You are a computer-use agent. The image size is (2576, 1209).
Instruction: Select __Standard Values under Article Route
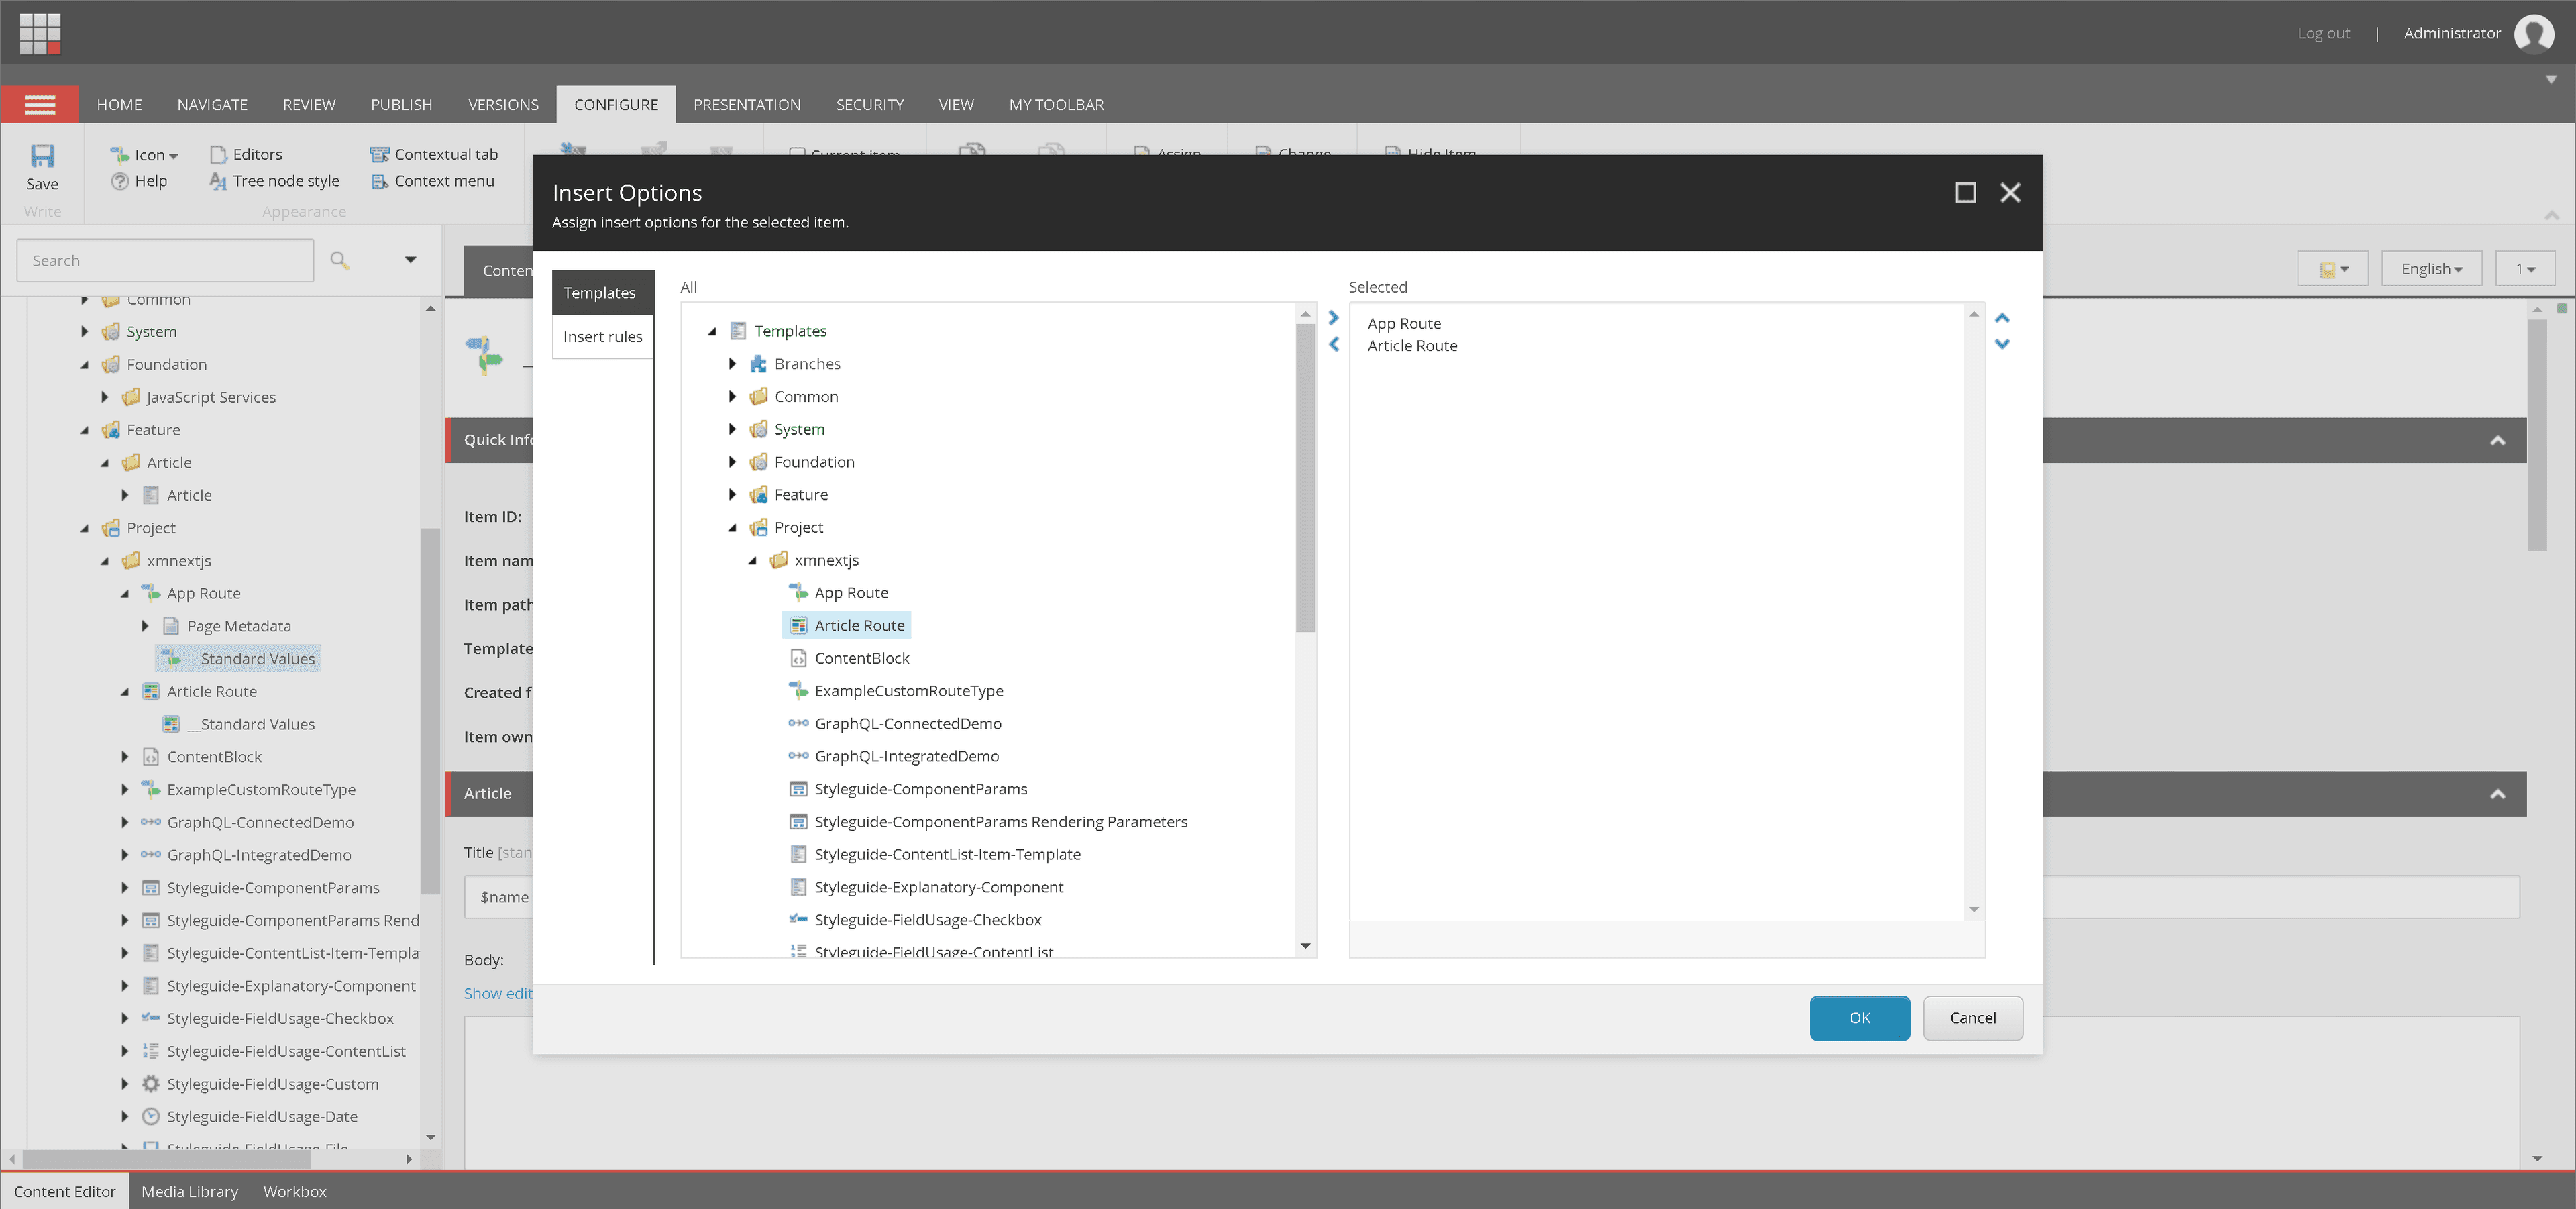250,724
